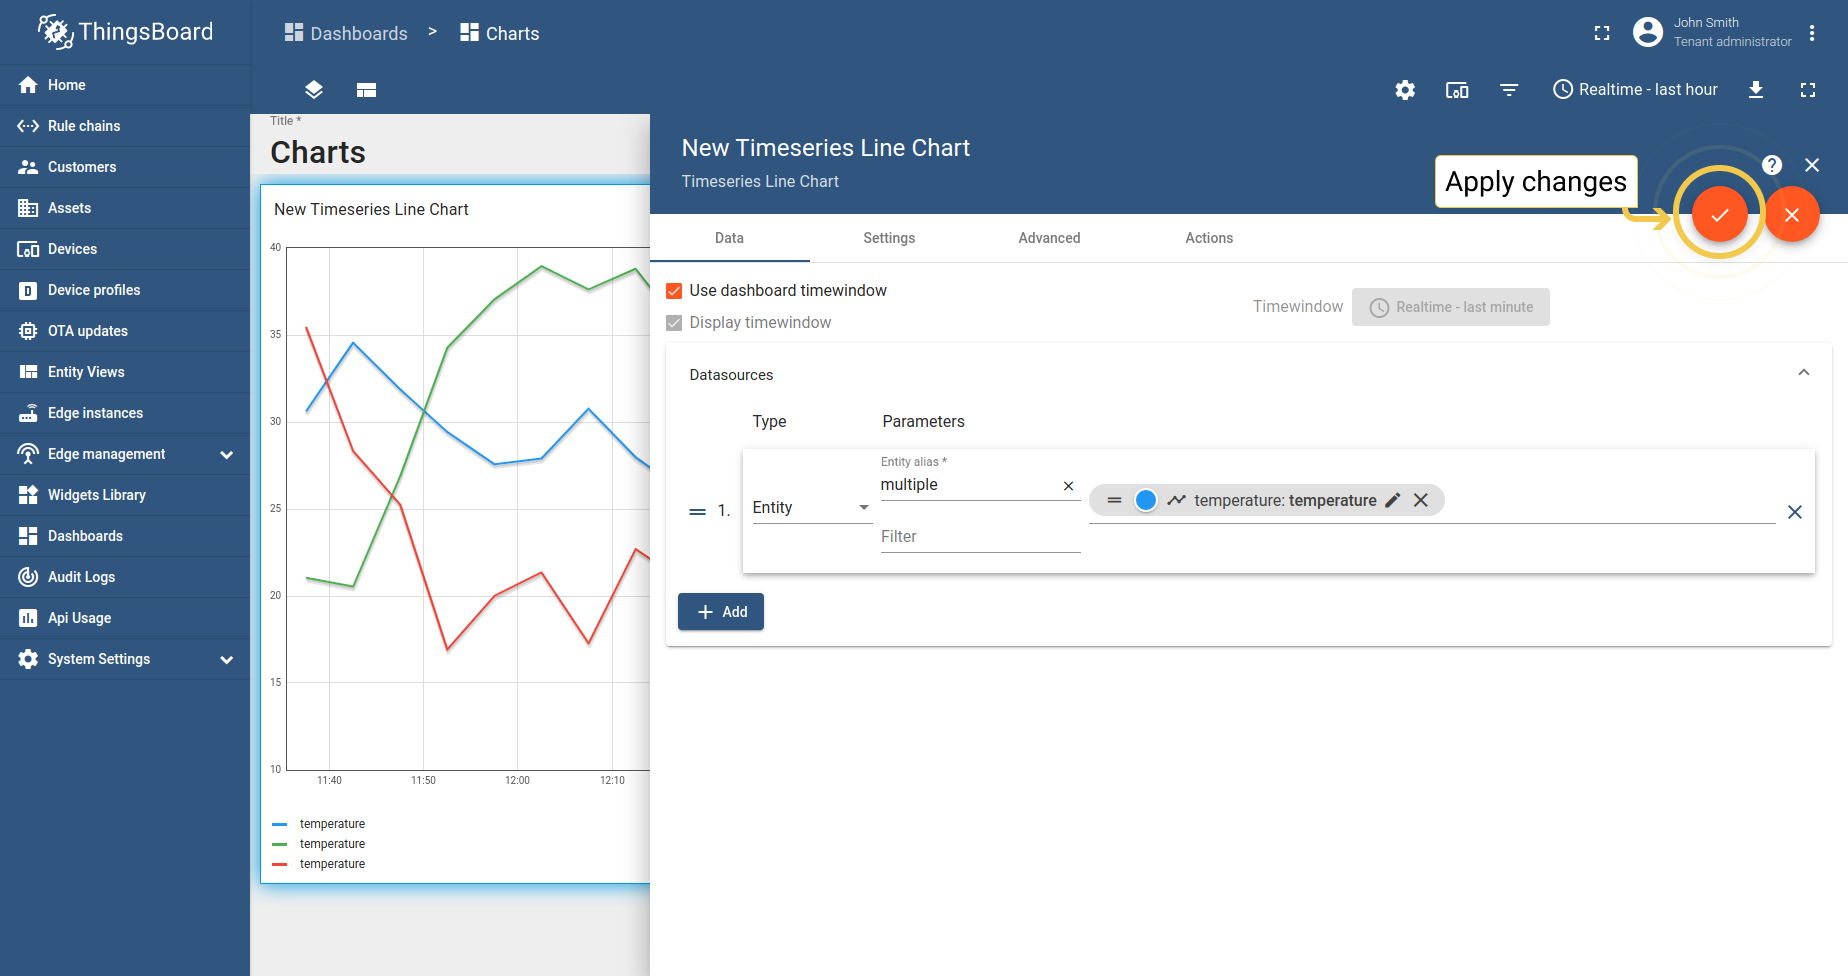1848x976 pixels.
Task: Open the dashboard filters icon
Action: point(1509,90)
